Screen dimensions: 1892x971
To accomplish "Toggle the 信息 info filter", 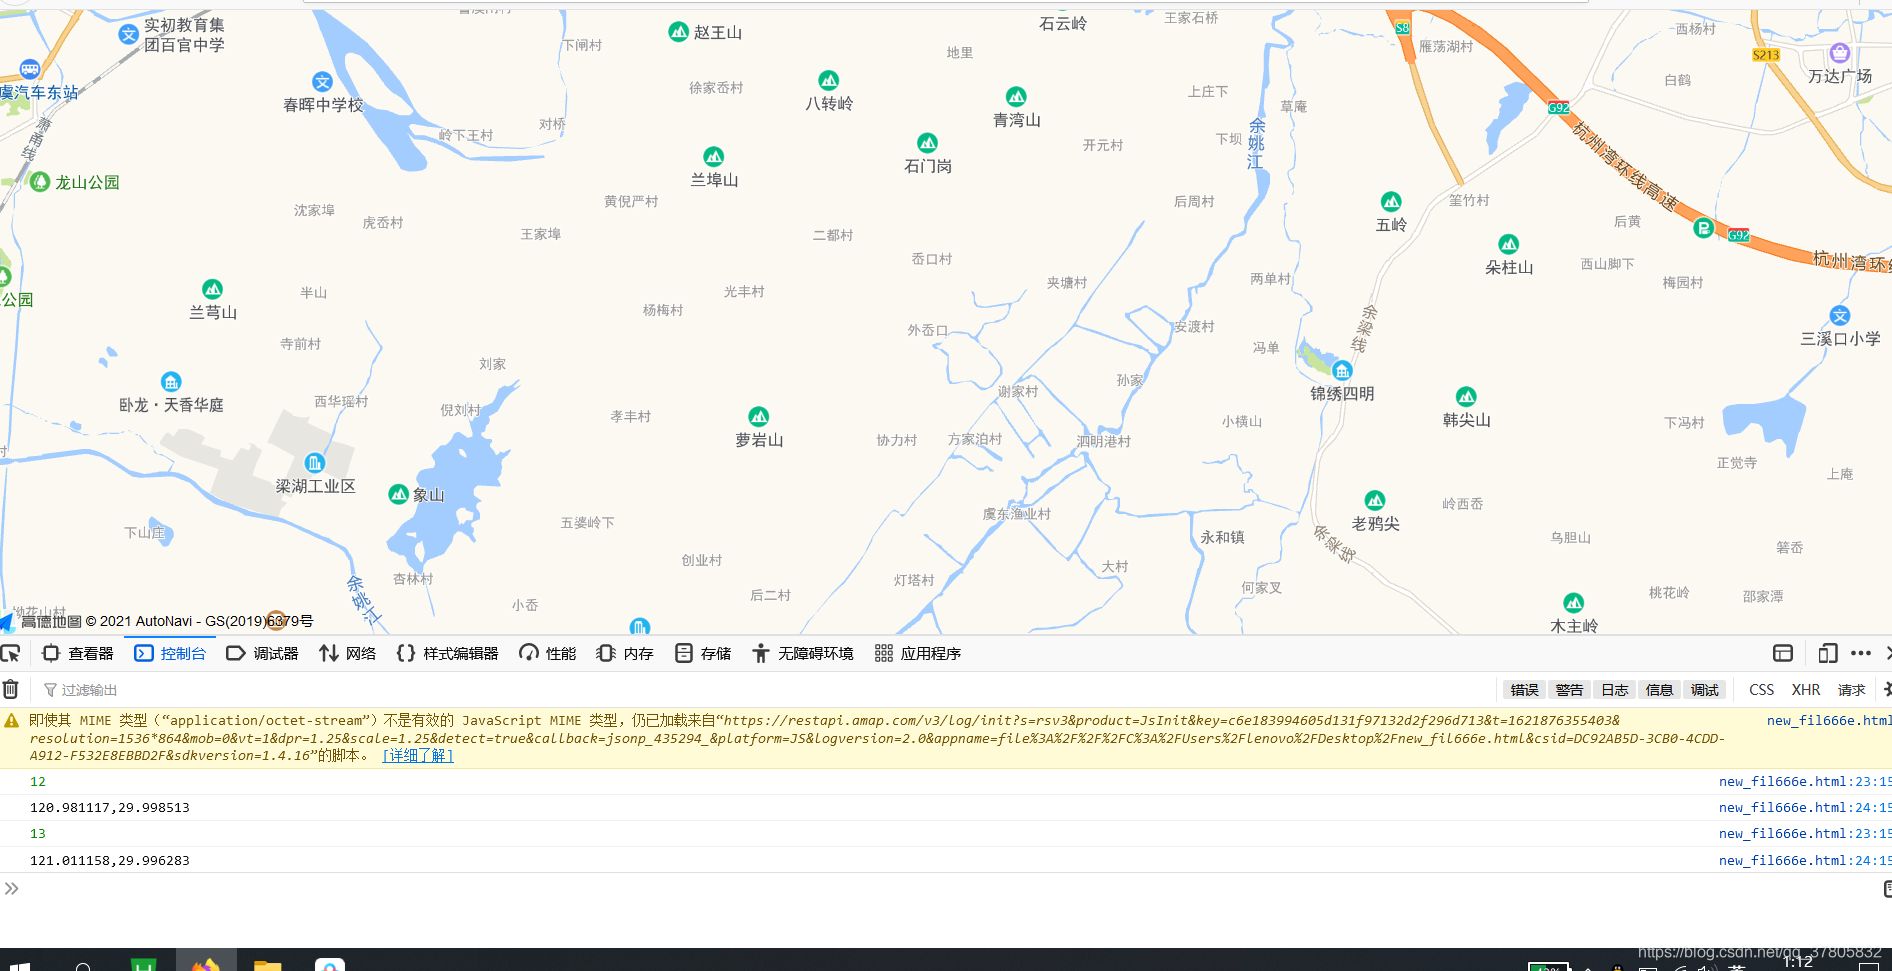I will coord(1660,690).
